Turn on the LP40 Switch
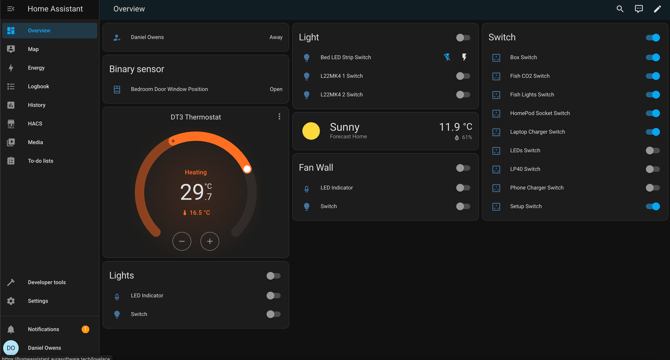The height and width of the screenshot is (360, 670). click(x=653, y=169)
